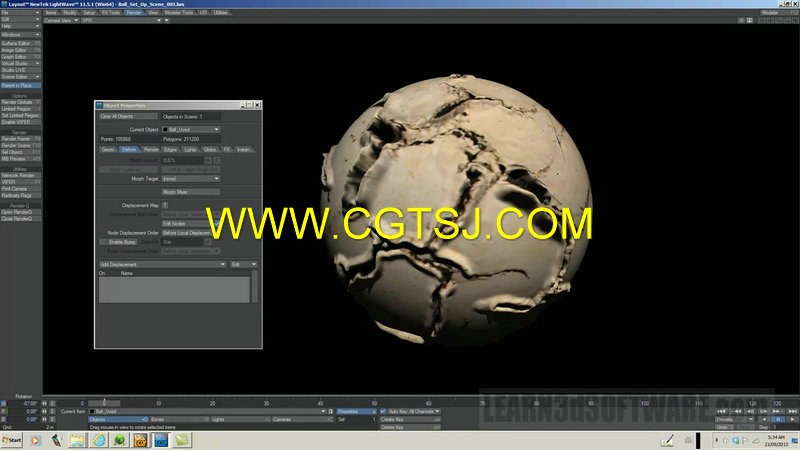800x450 pixels.
Task: Click the Delete Key button
Action: pyautogui.click(x=410, y=427)
